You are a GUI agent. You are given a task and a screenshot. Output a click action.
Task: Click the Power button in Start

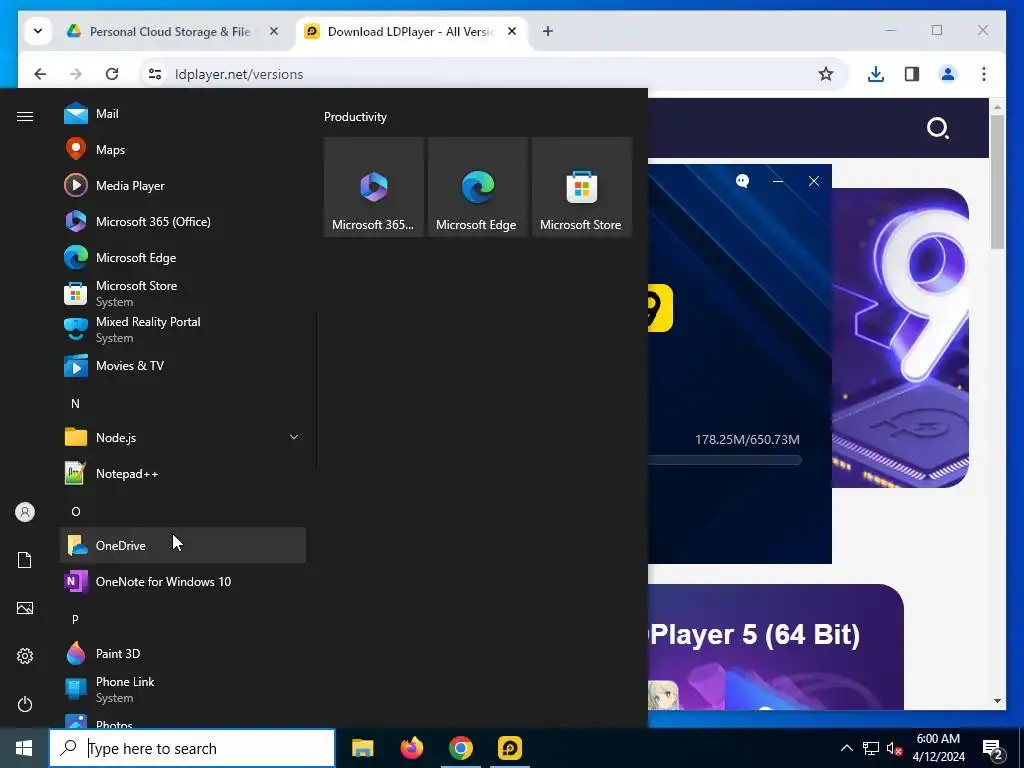point(25,704)
